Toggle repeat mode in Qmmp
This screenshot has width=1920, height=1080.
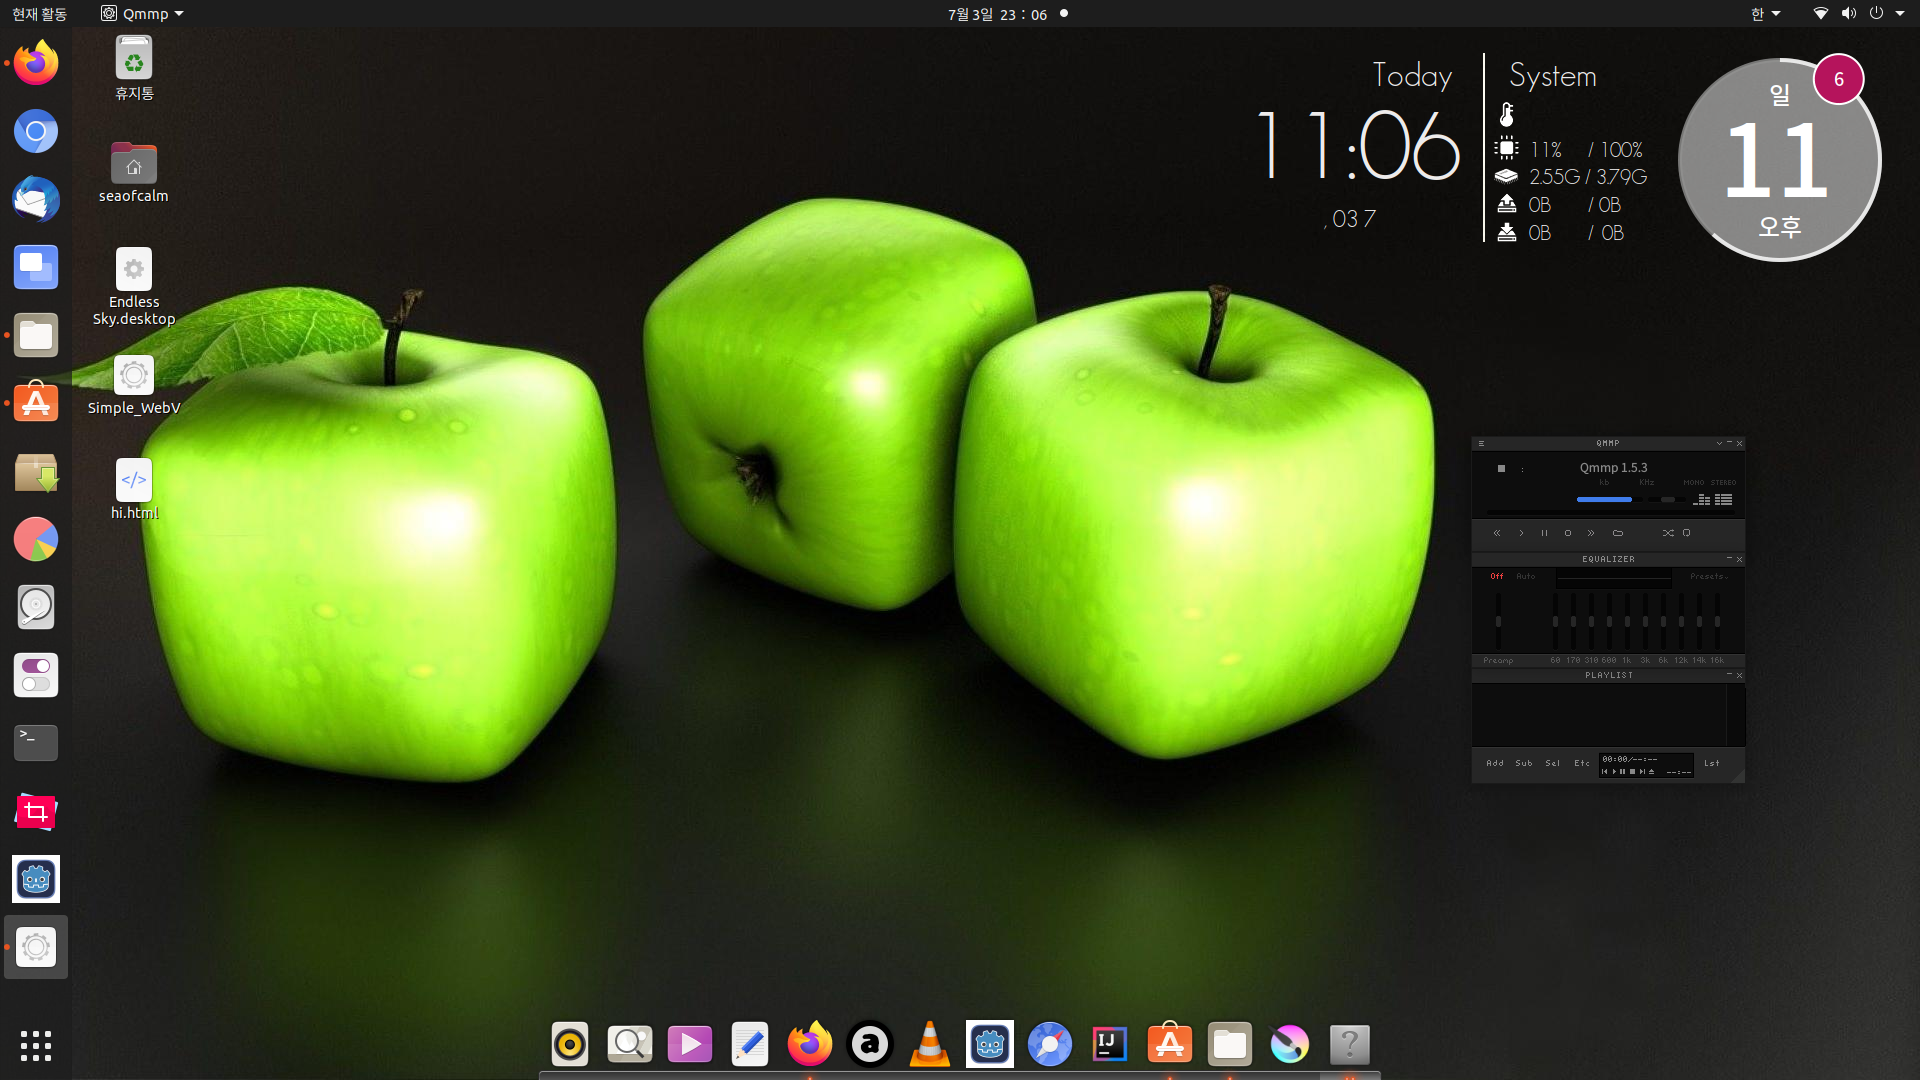pyautogui.click(x=1687, y=533)
